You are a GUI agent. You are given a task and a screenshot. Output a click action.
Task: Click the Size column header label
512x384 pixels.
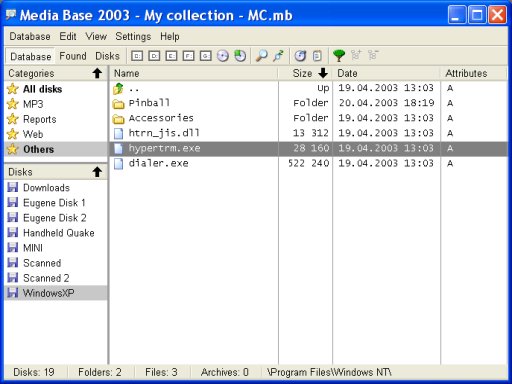click(x=302, y=73)
